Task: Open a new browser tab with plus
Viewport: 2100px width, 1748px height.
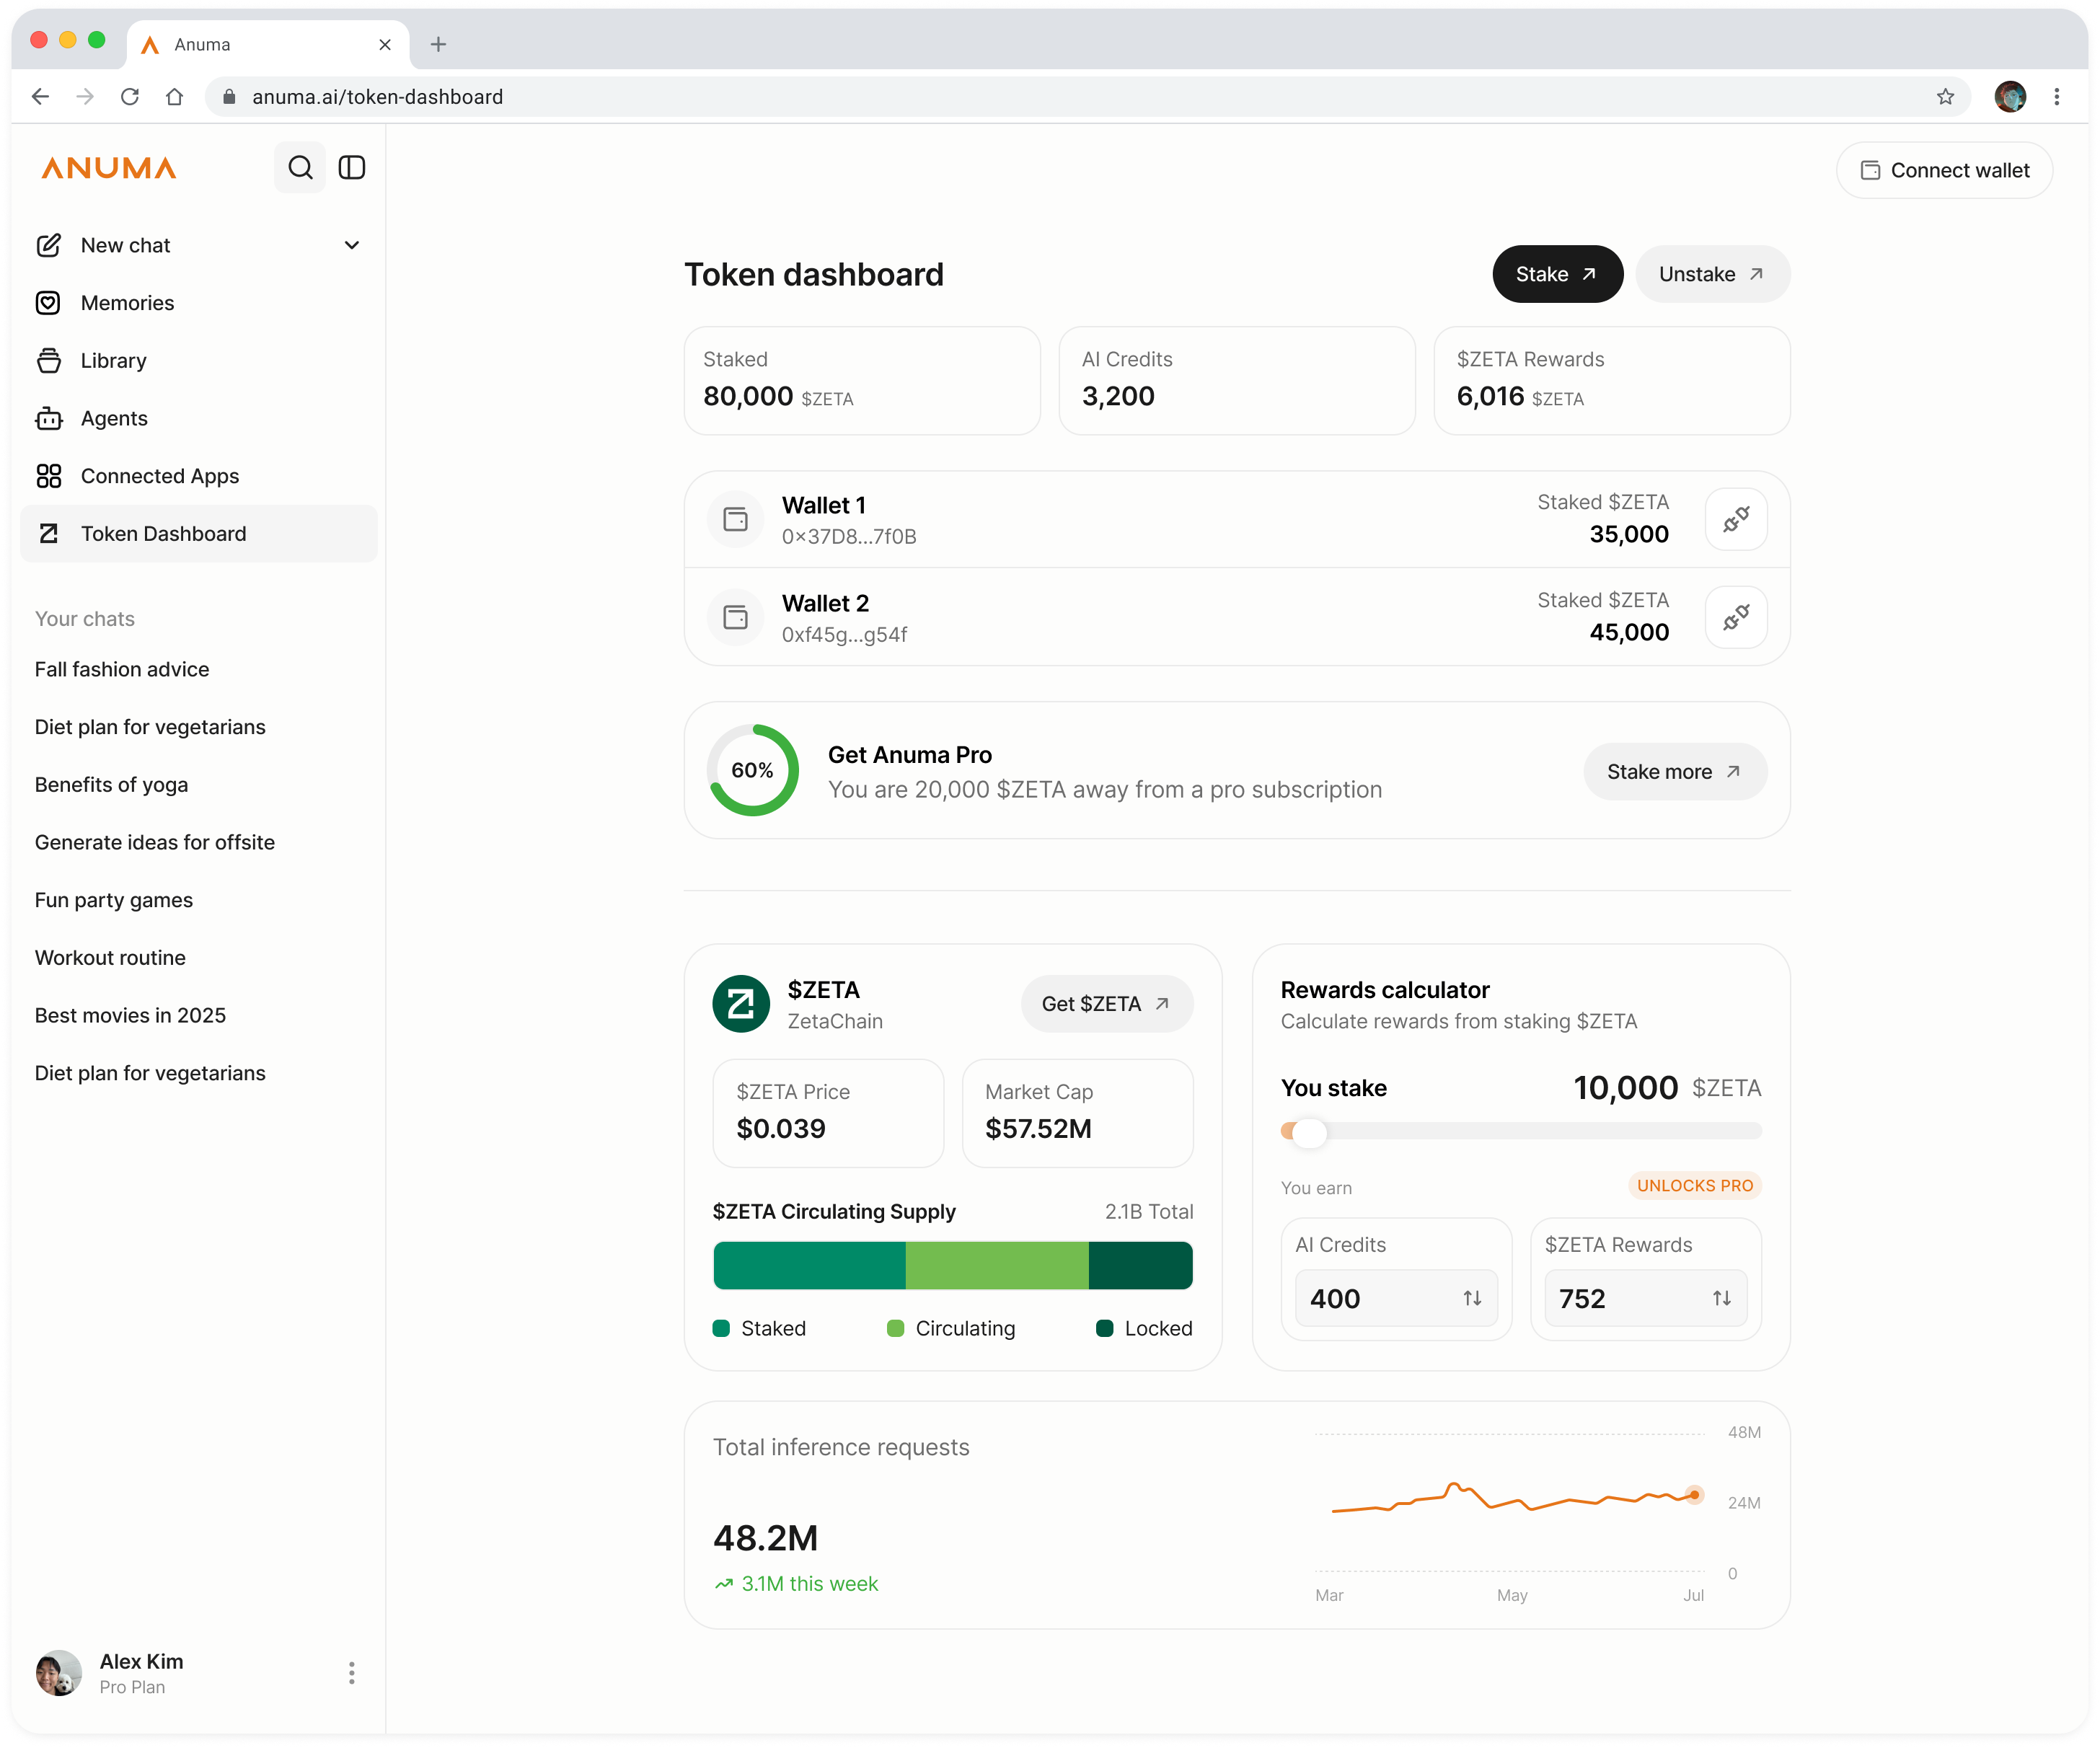Action: 438,44
